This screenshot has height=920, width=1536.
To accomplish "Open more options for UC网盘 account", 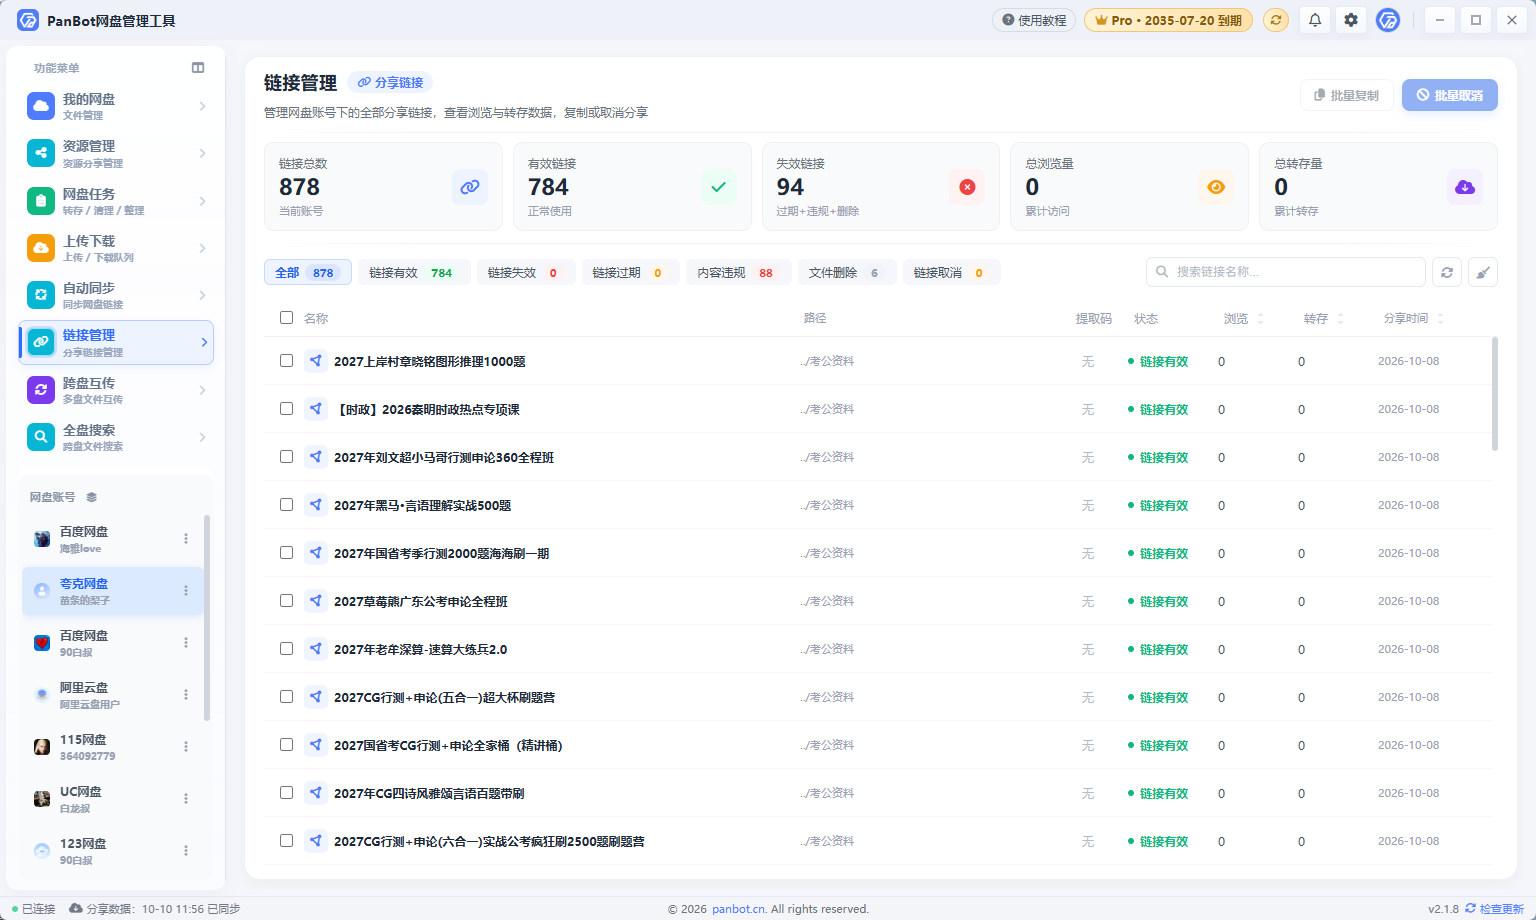I will [186, 799].
